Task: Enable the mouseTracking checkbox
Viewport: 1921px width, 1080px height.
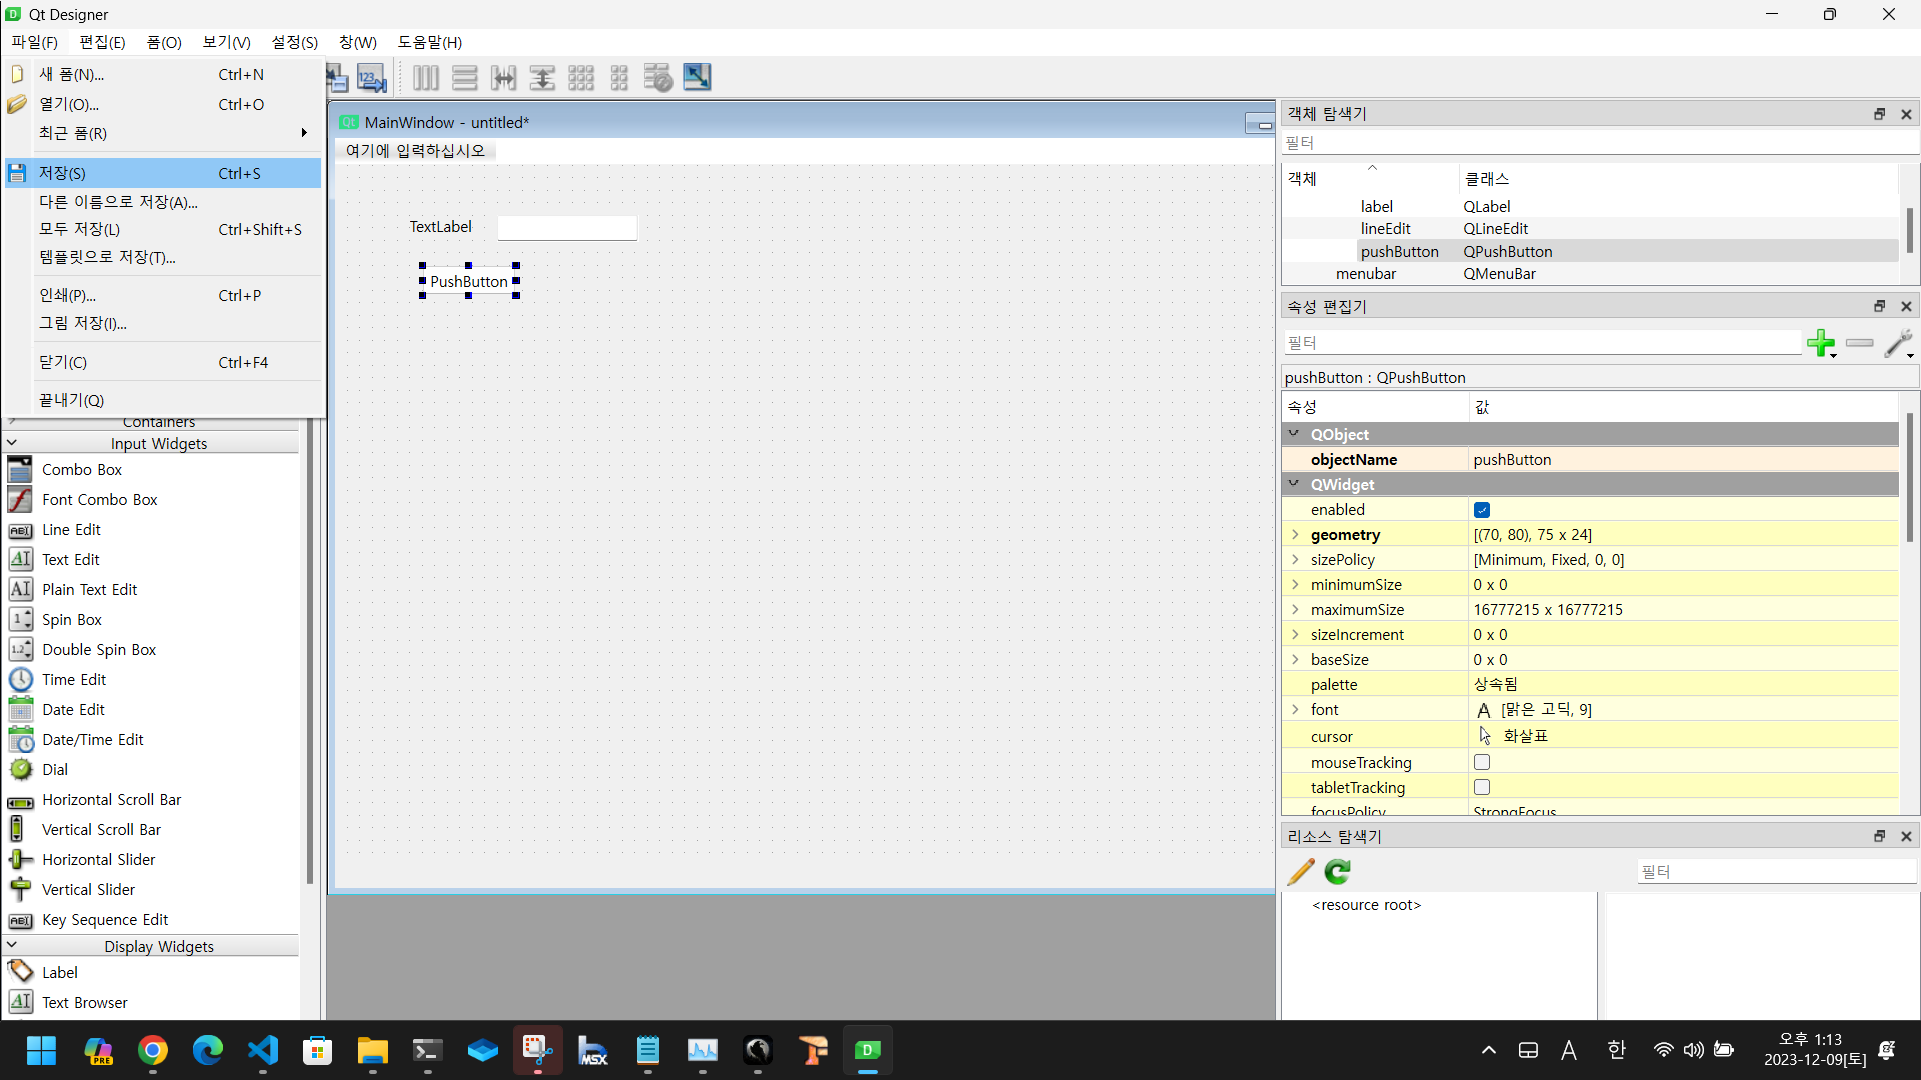Action: (x=1482, y=762)
